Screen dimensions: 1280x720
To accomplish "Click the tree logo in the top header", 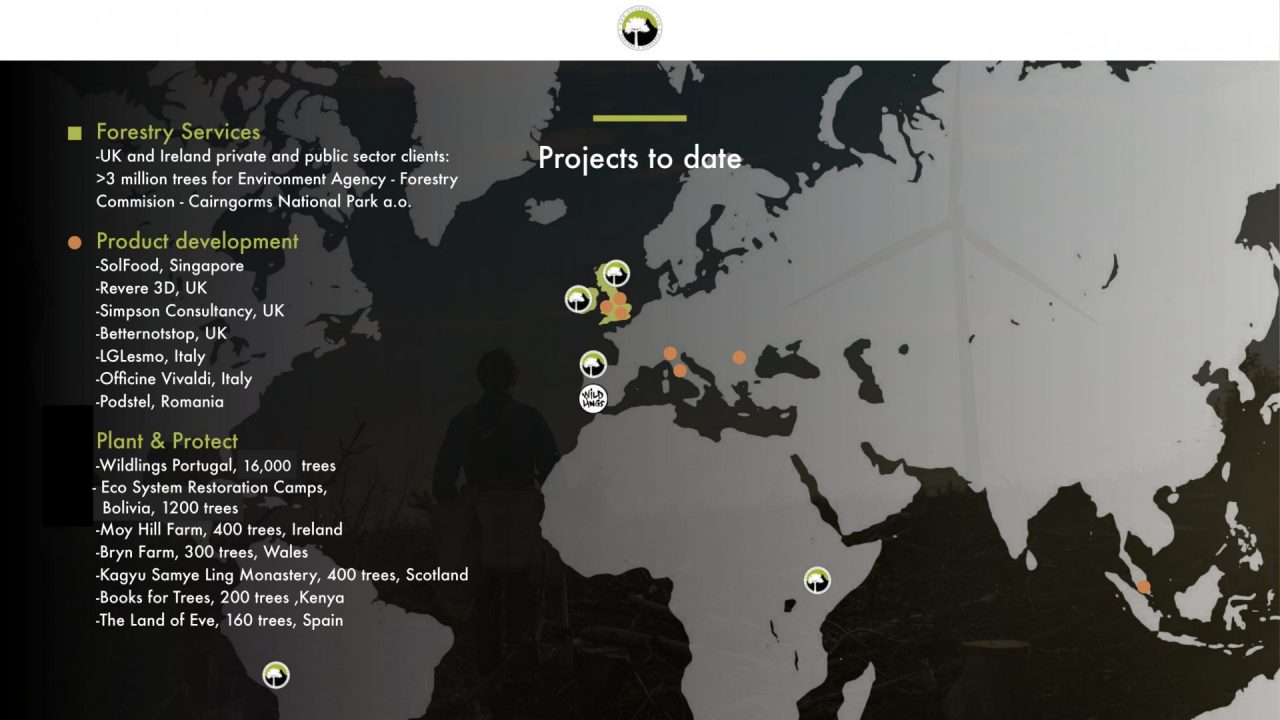I will tap(640, 28).
